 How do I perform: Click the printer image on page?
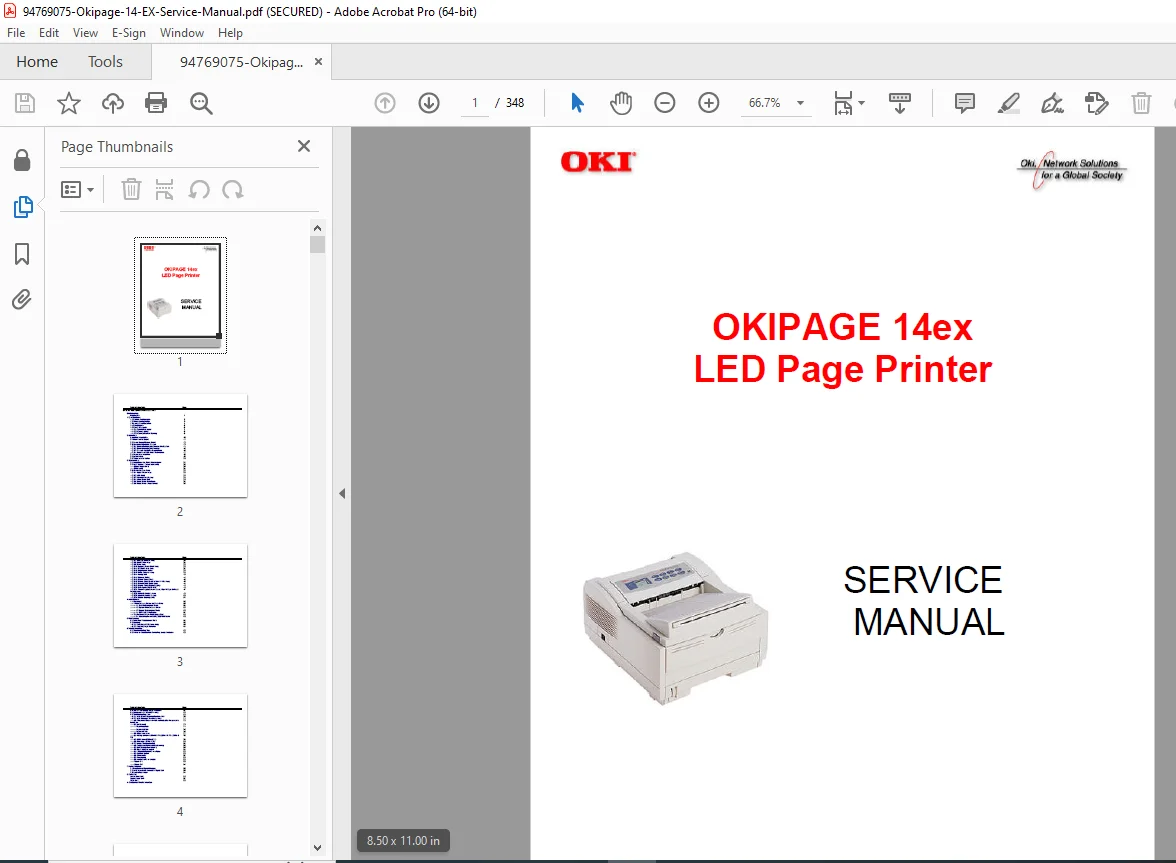click(675, 628)
